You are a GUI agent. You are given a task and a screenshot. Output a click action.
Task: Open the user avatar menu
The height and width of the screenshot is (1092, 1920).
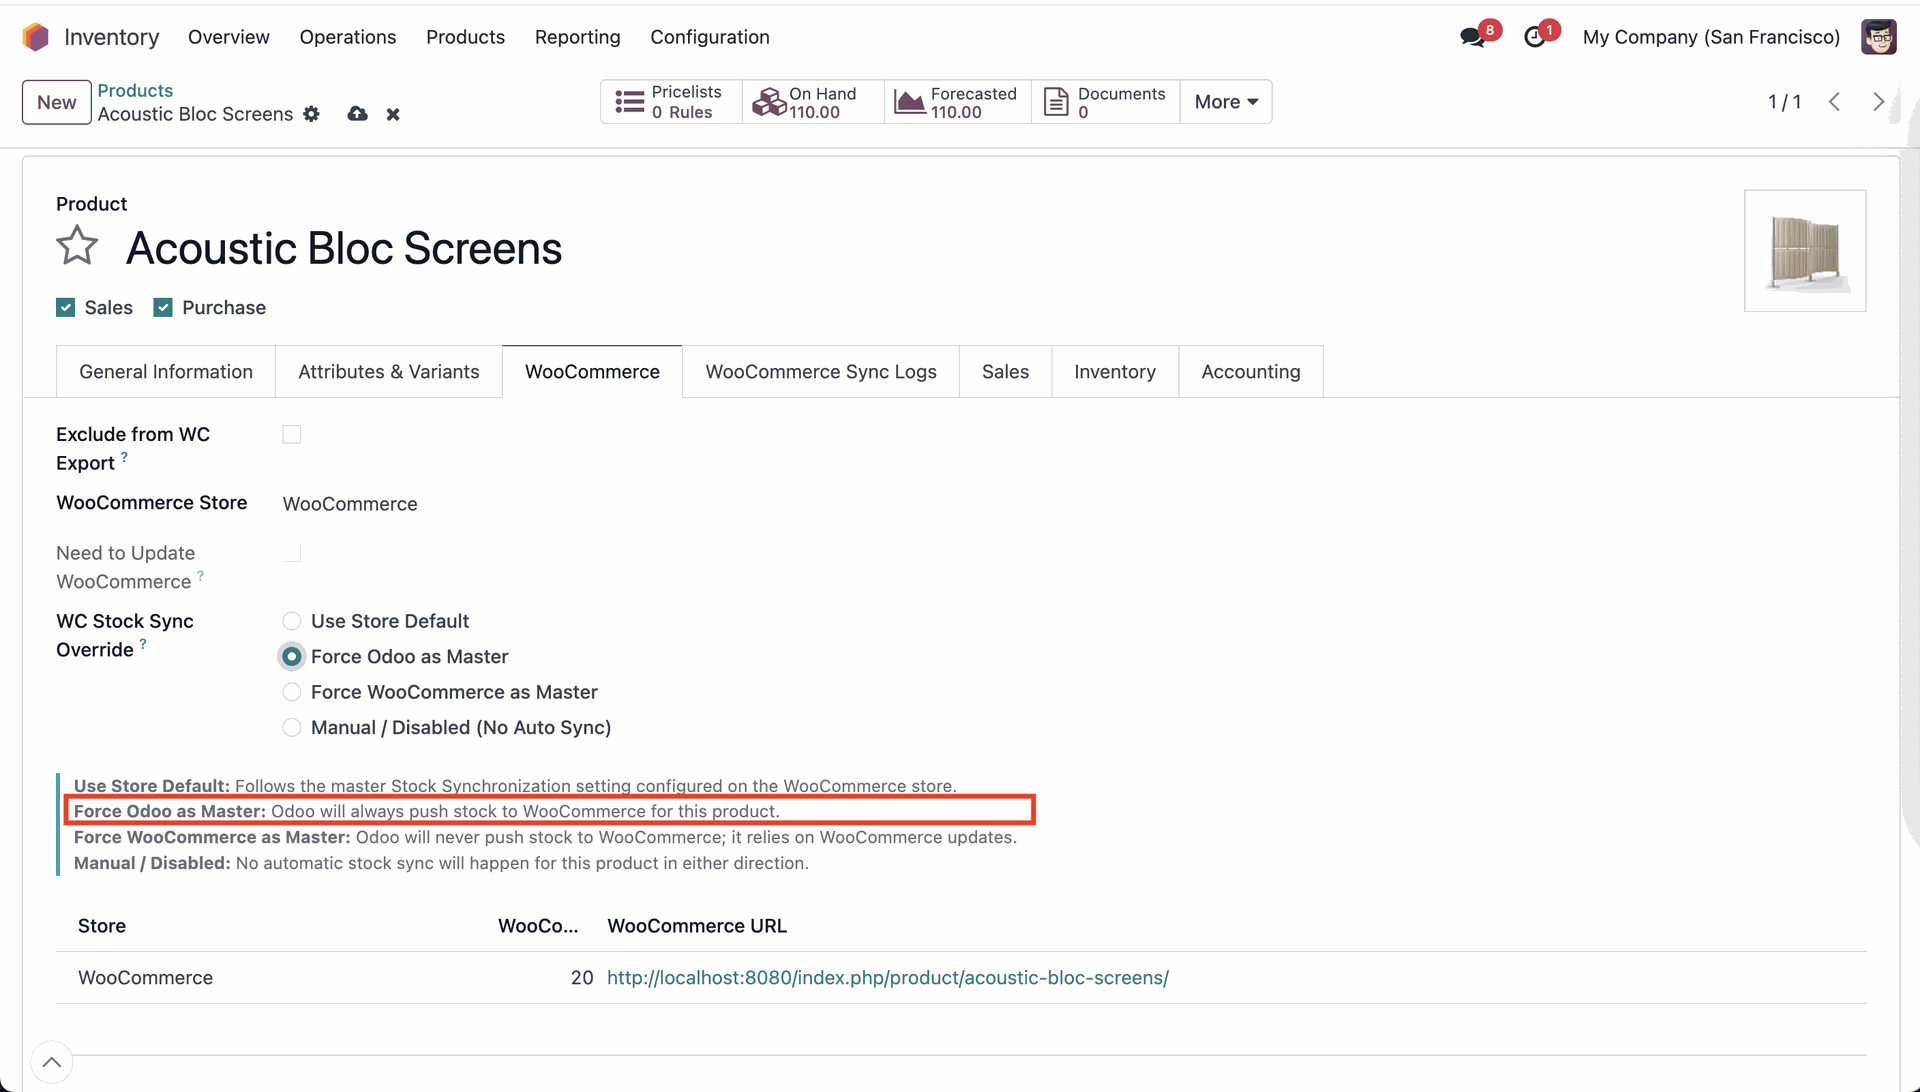pos(1879,37)
